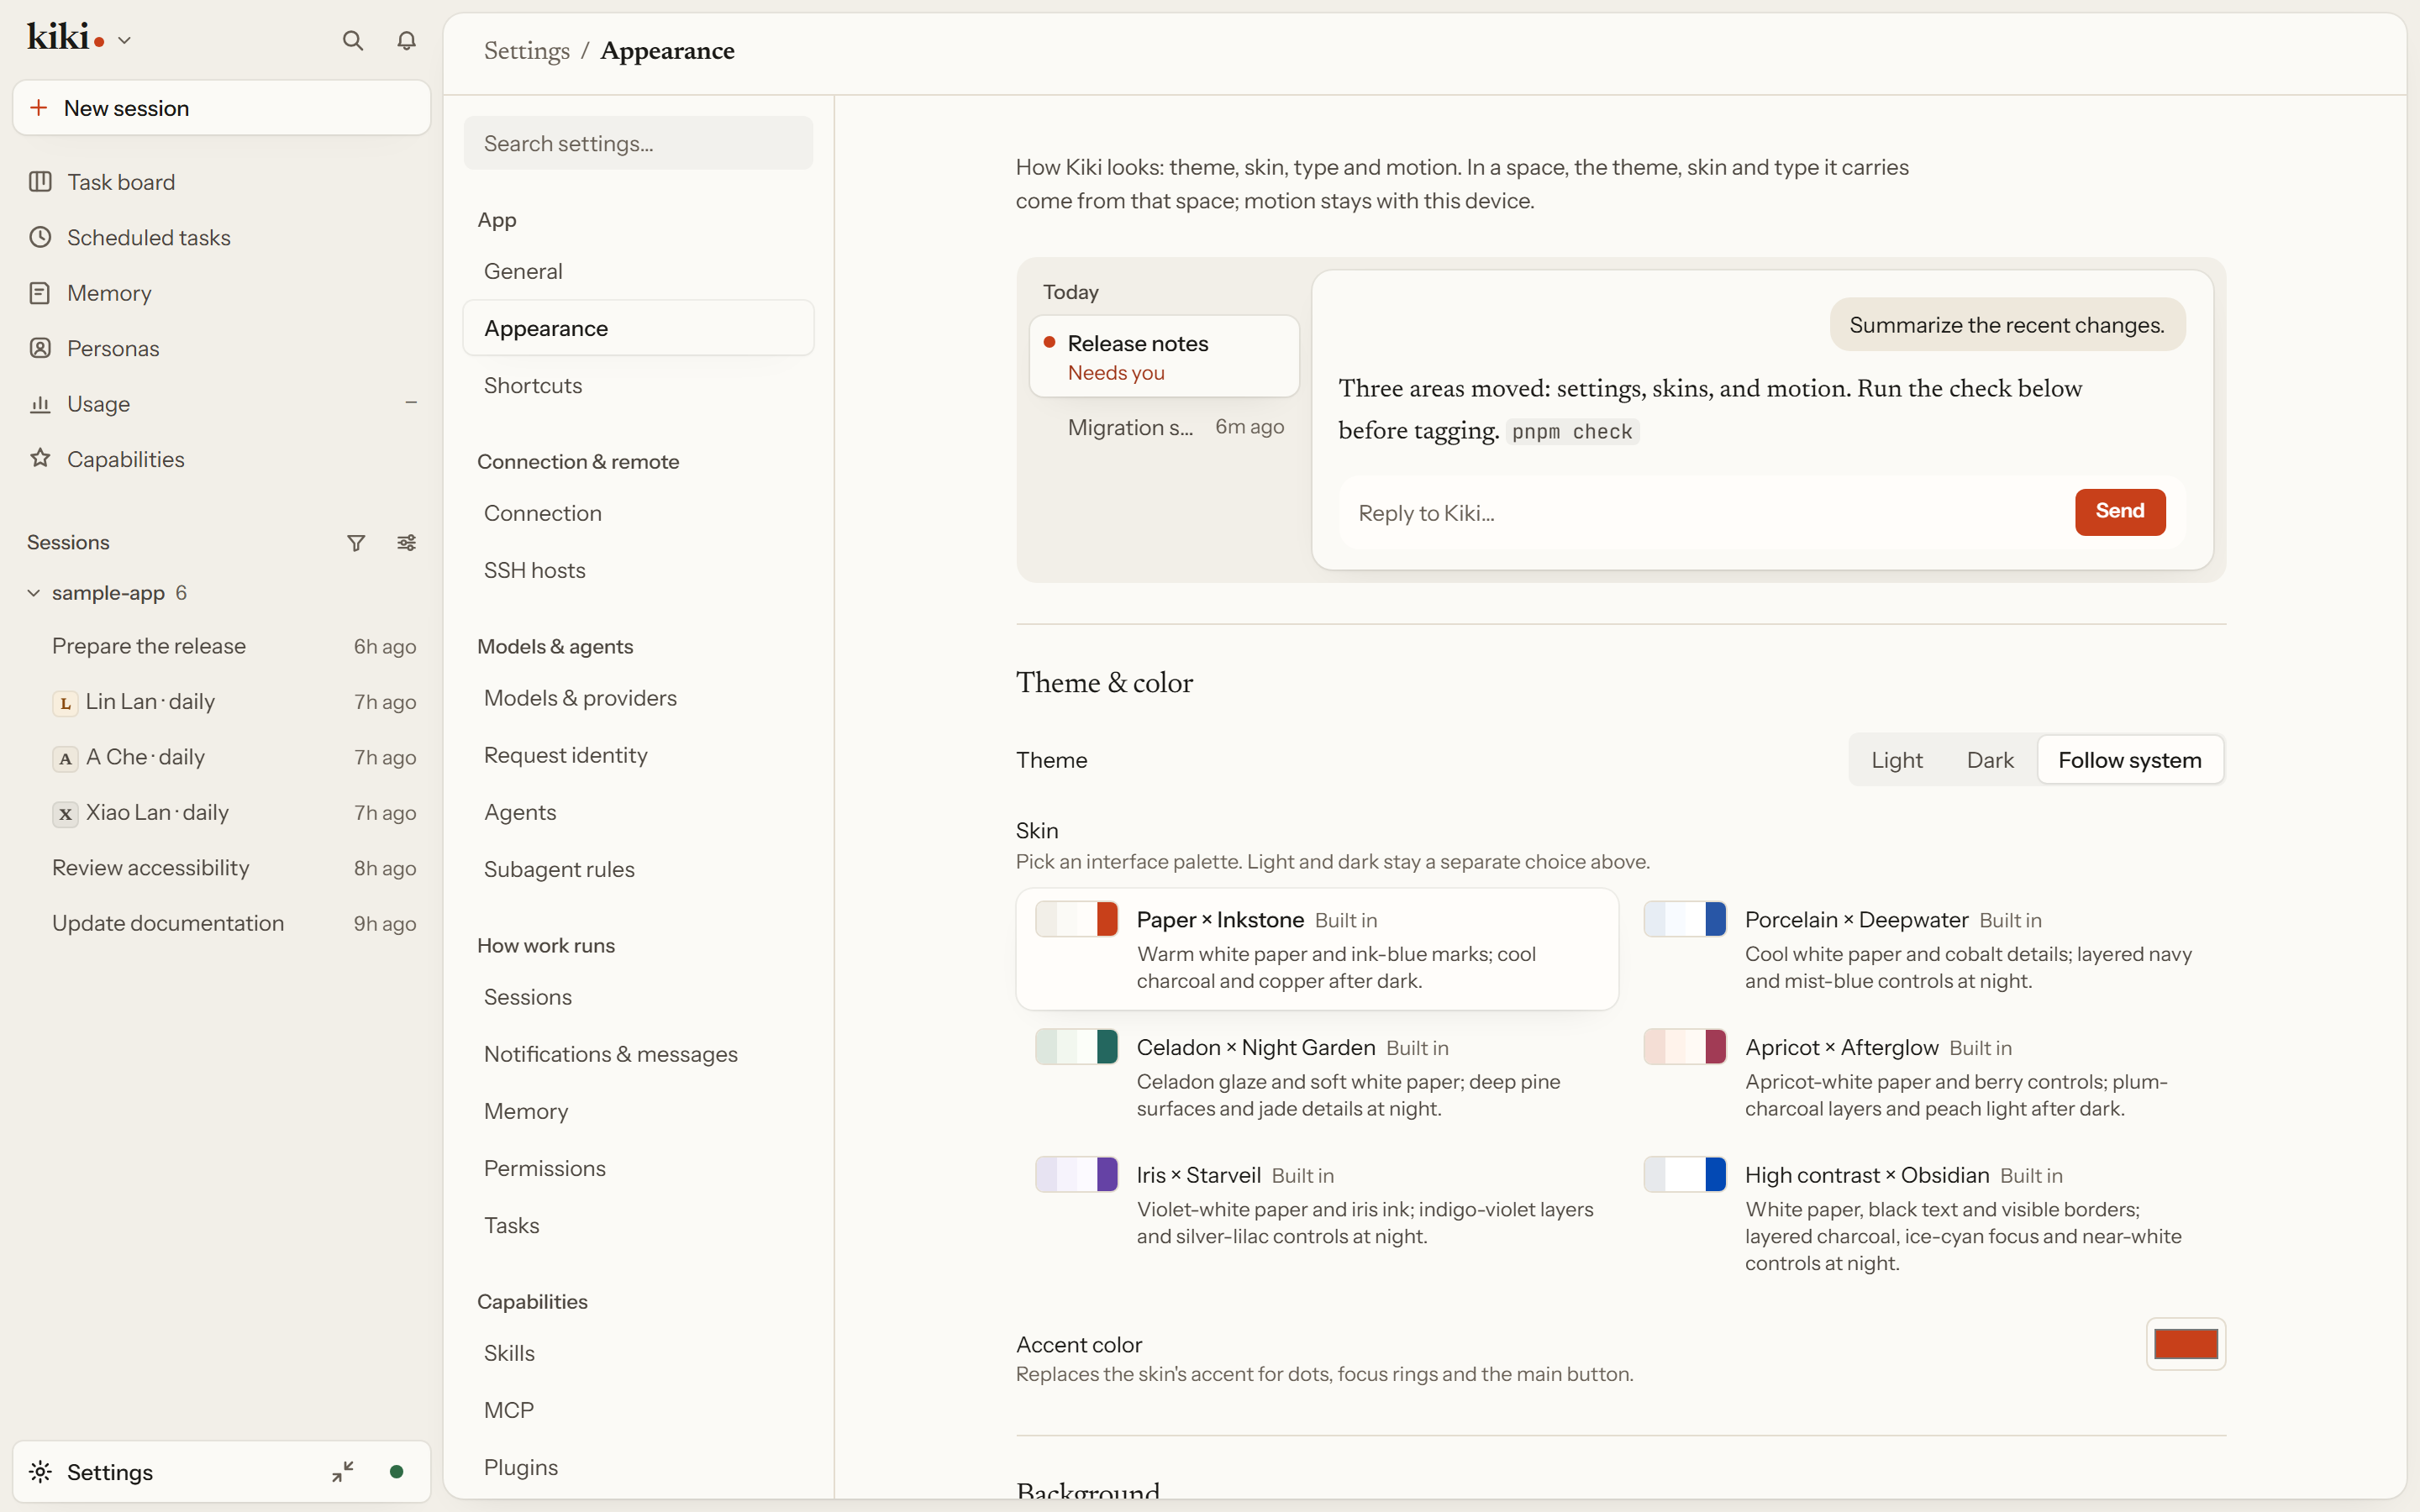Click the Usage bar chart icon
This screenshot has width=2420, height=1512.
[40, 404]
